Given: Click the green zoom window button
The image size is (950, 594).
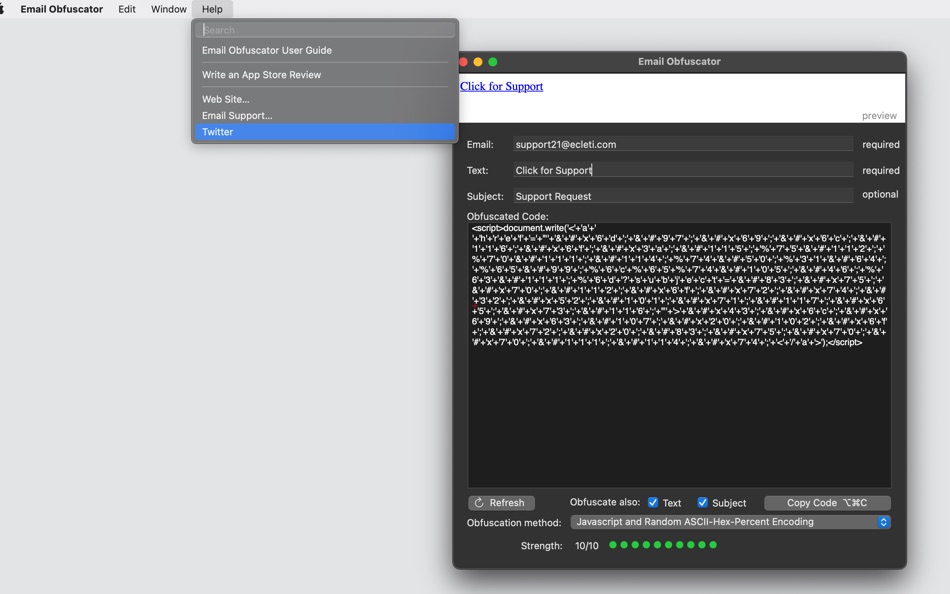Looking at the screenshot, I should (493, 62).
